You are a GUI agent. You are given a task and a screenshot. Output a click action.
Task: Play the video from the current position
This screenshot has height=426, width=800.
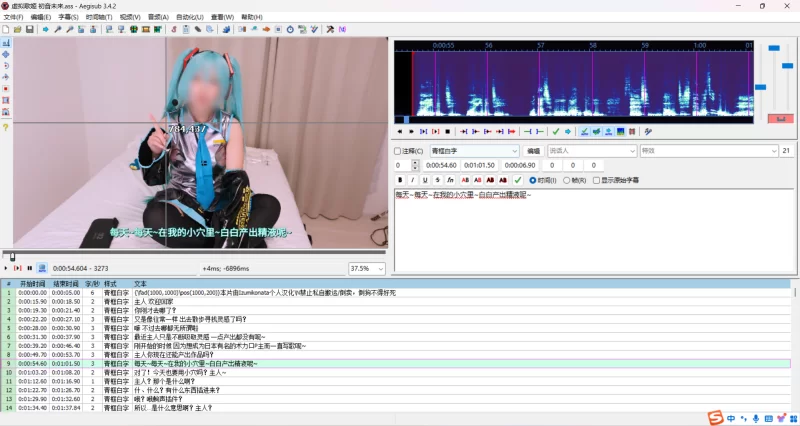click(x=6, y=268)
